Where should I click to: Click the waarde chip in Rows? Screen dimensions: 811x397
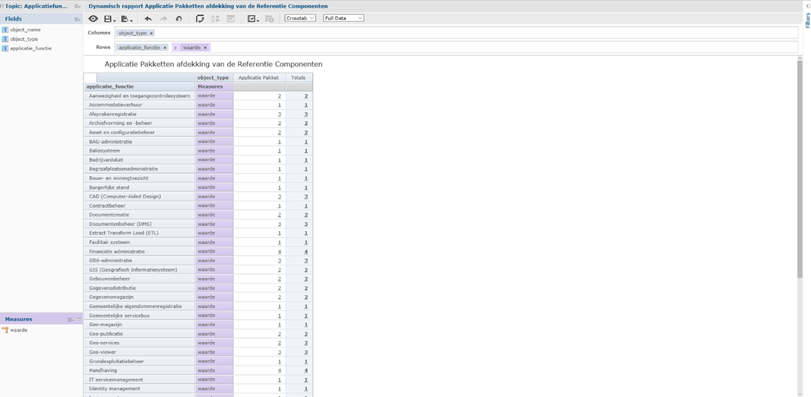191,48
